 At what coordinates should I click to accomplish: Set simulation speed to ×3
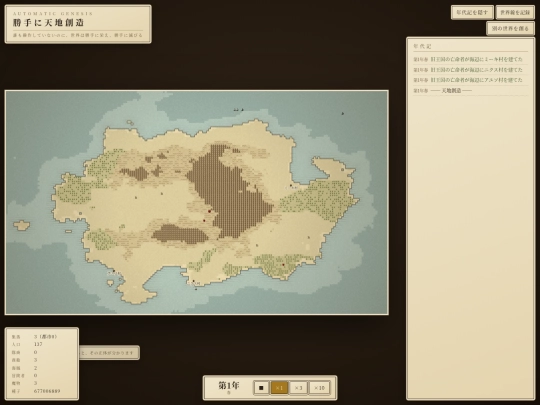[x=298, y=388]
